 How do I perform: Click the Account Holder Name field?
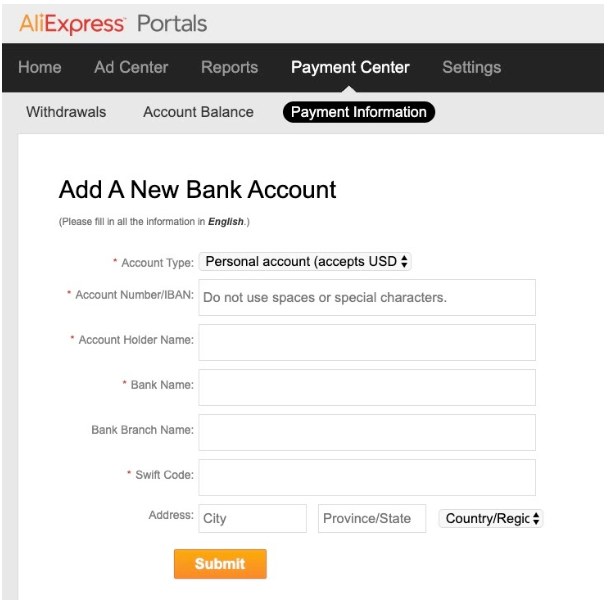click(367, 343)
